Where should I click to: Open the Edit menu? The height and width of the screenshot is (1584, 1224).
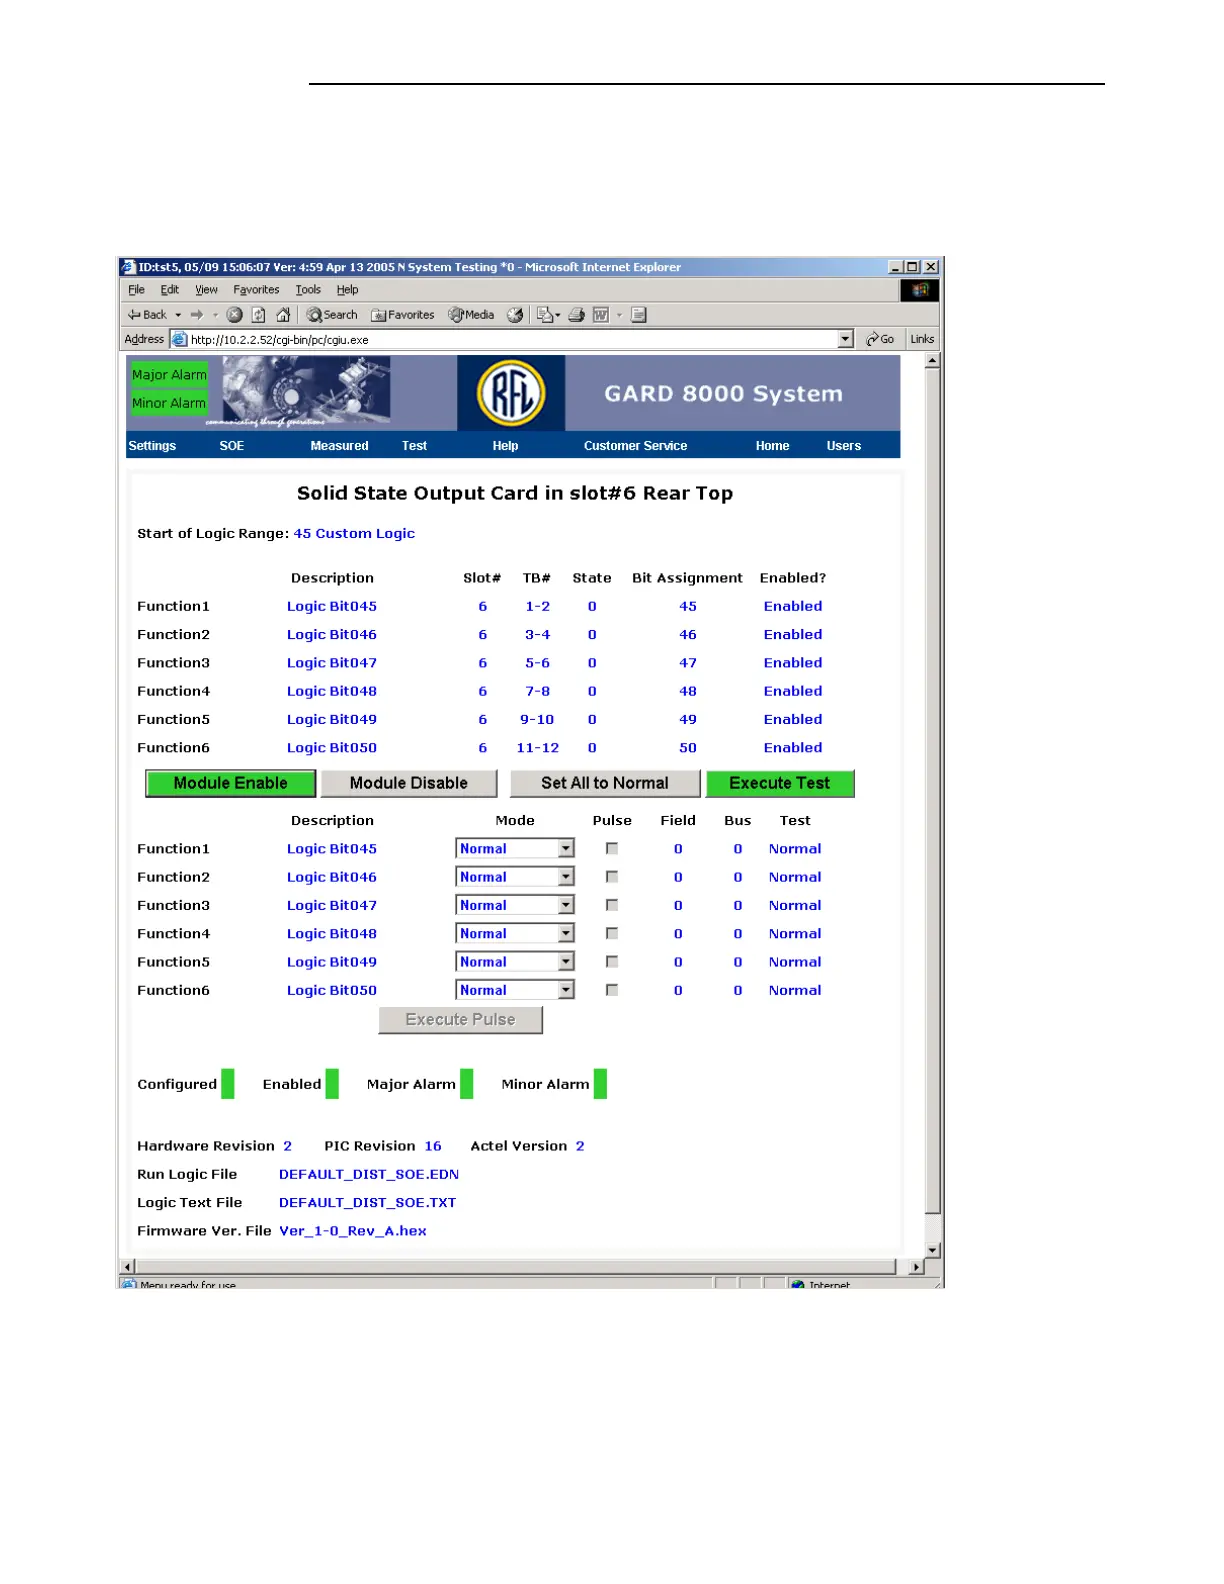tap(170, 290)
